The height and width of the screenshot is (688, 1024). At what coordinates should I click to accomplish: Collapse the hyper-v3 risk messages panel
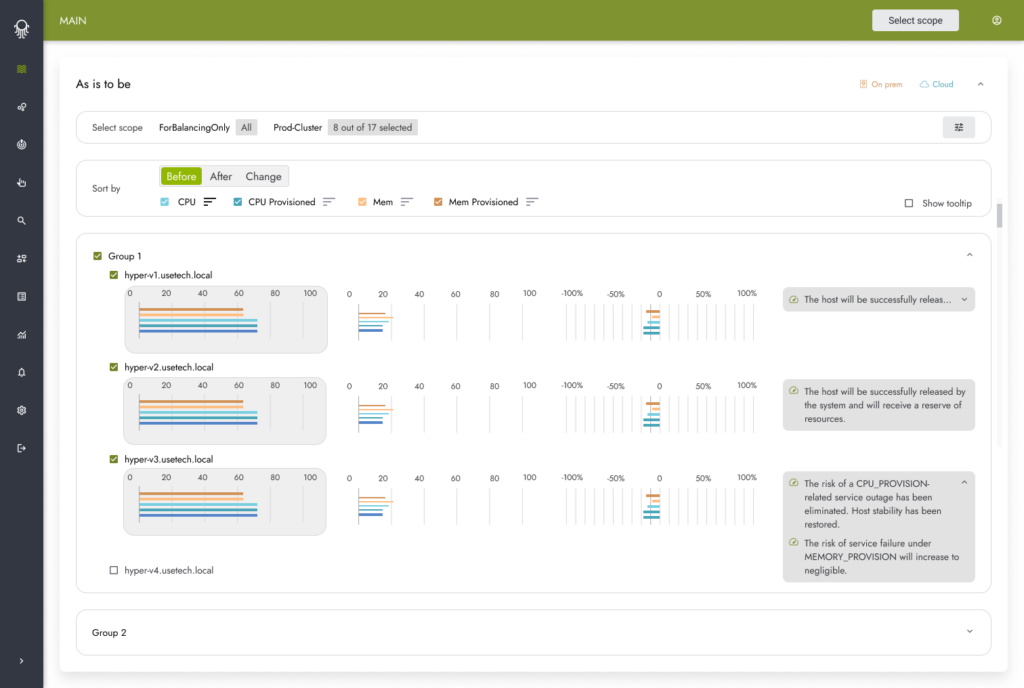tap(964, 482)
